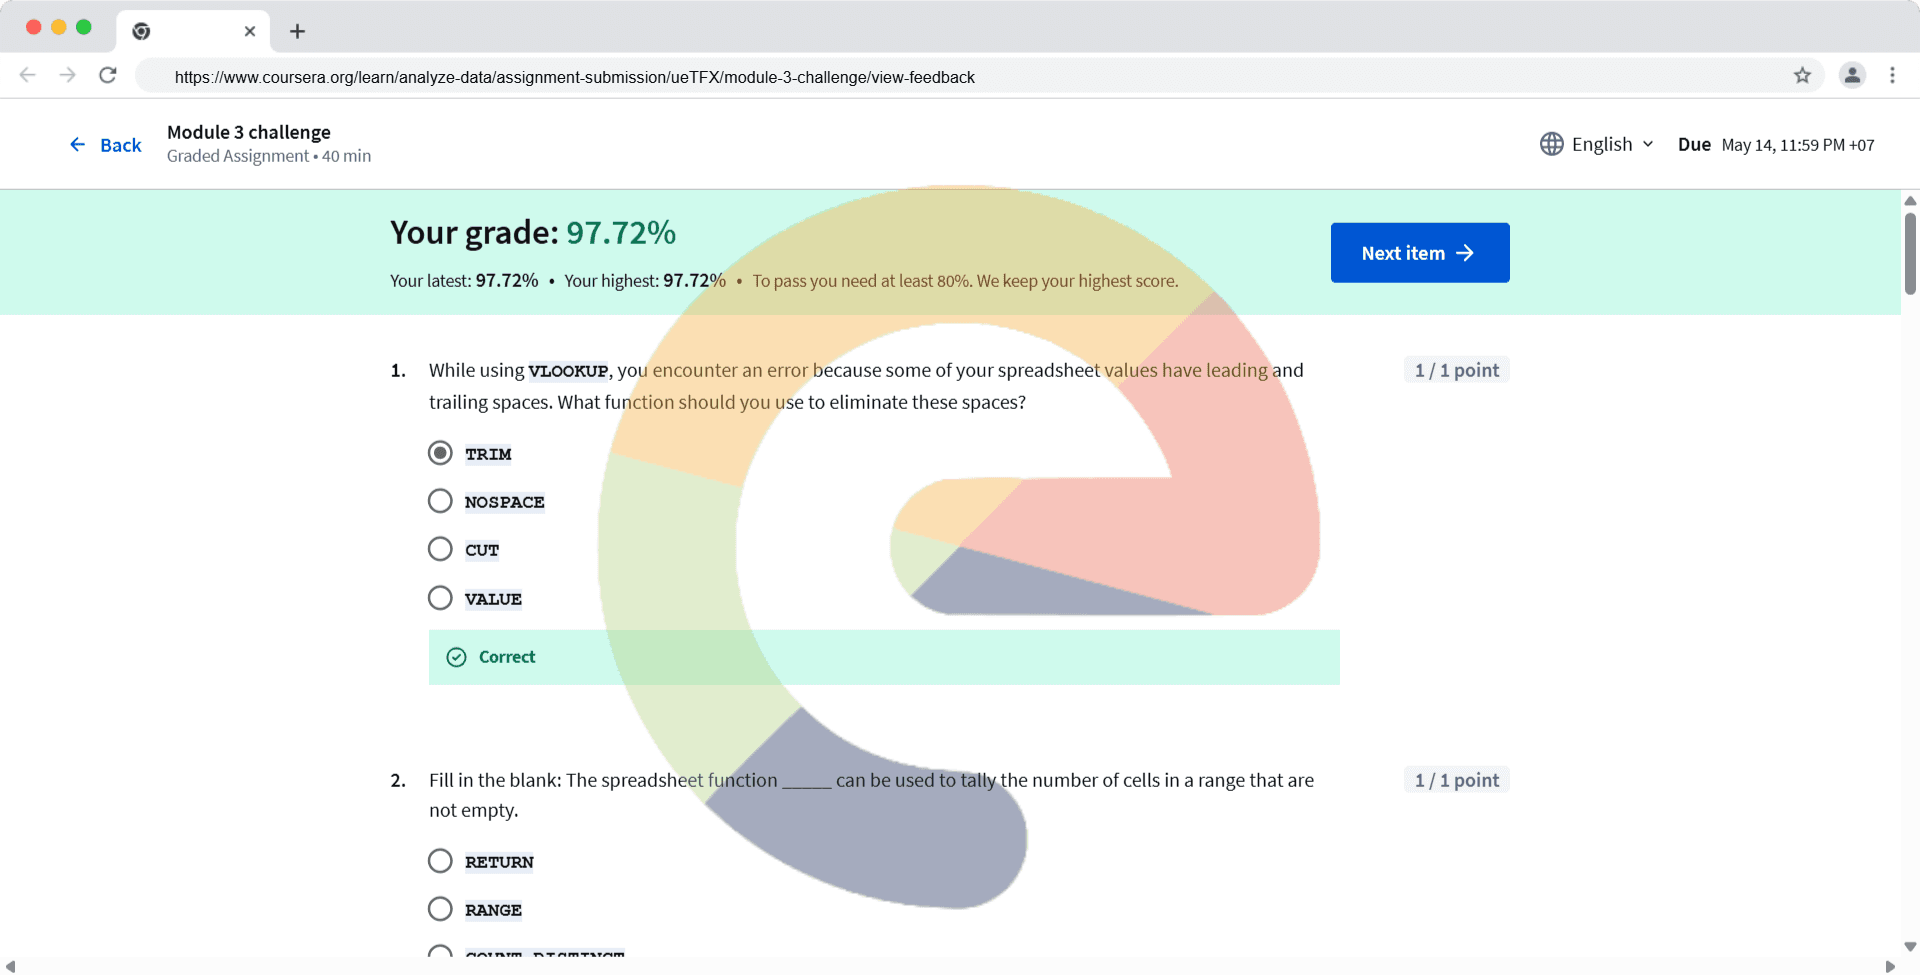
Task: Click the horizontal scrollbar right arrow
Action: point(1890,966)
